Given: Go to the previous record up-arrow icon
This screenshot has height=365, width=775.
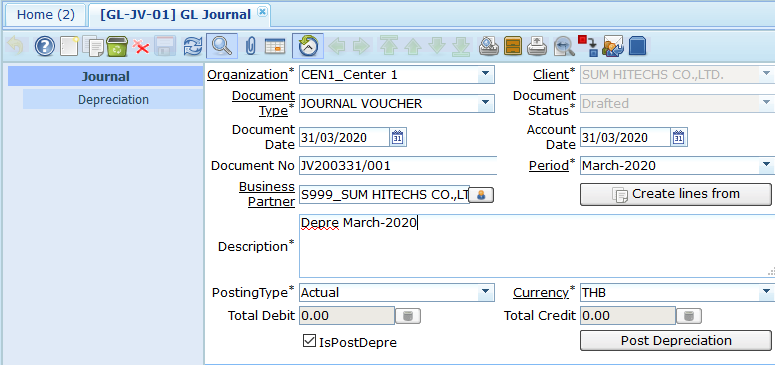Looking at the screenshot, I should pyautogui.click(x=412, y=46).
